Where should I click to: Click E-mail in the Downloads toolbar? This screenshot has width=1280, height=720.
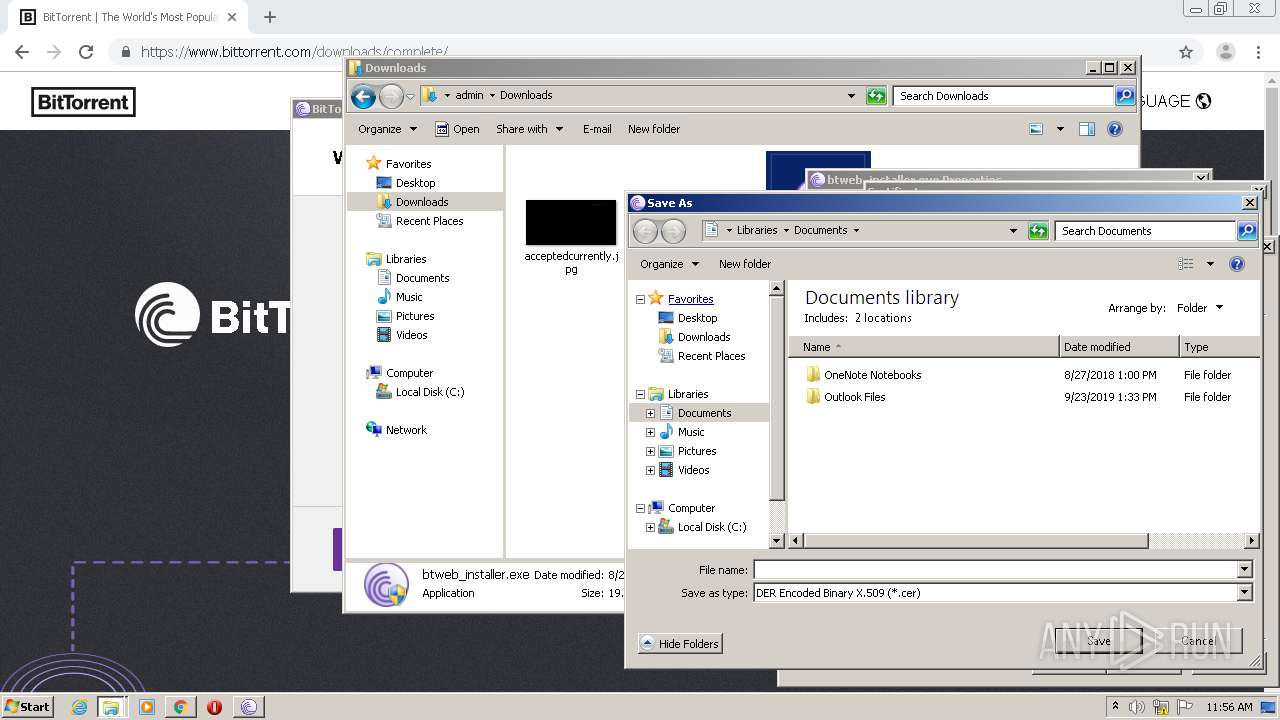(x=597, y=129)
